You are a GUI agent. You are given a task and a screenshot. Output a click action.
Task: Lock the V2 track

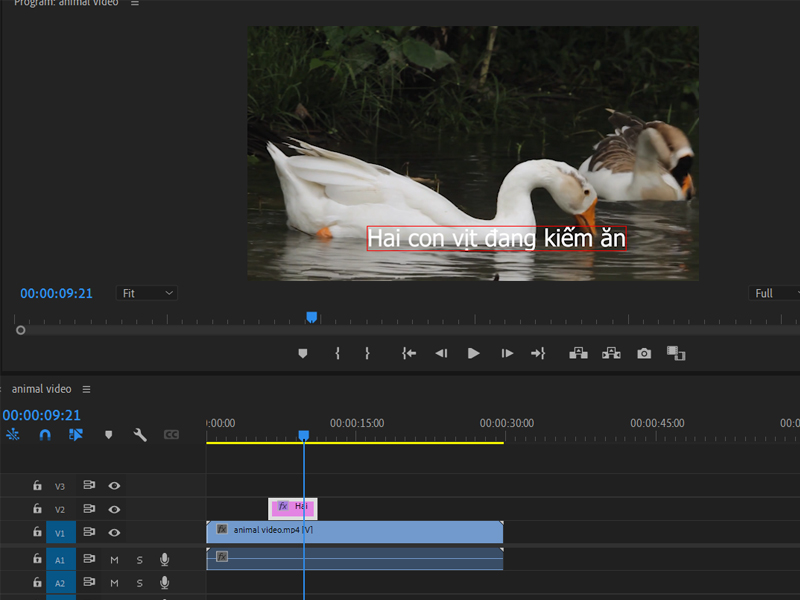[38, 509]
